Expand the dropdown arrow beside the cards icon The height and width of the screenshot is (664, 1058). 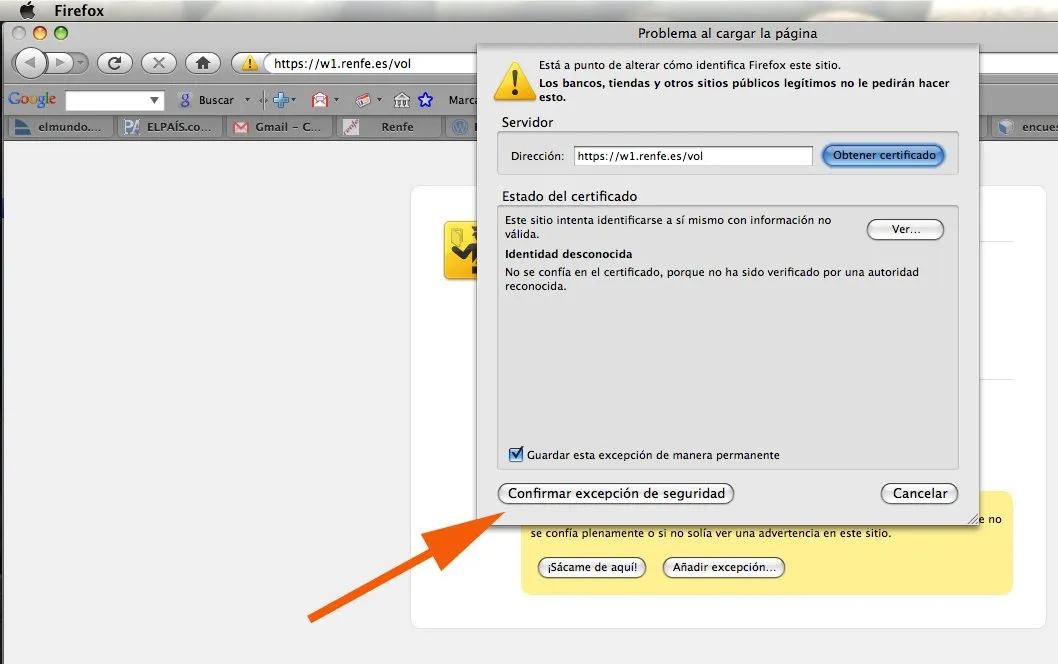[x=379, y=100]
